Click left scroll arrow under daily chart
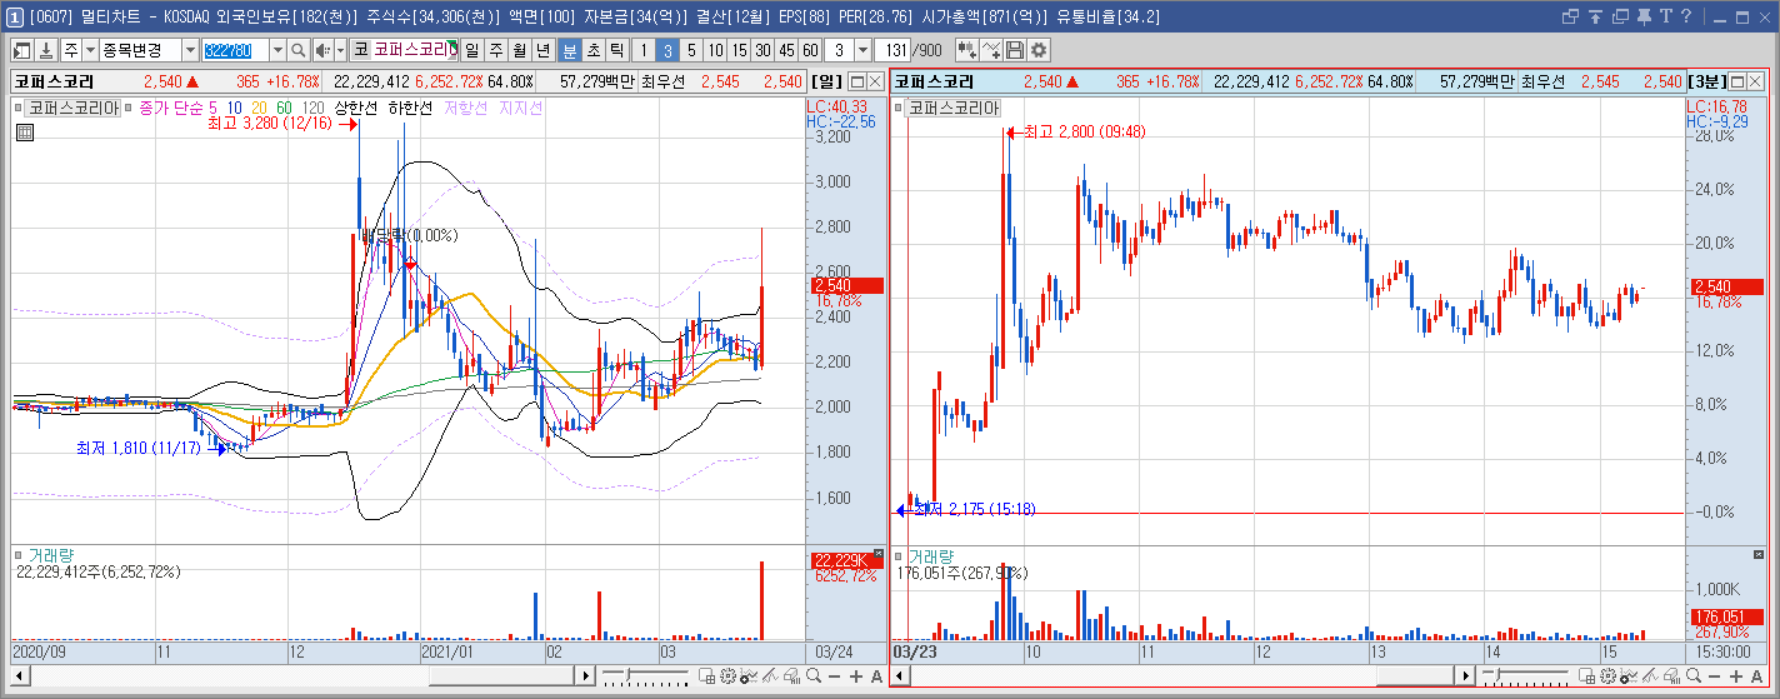The image size is (1780, 699). coord(19,676)
